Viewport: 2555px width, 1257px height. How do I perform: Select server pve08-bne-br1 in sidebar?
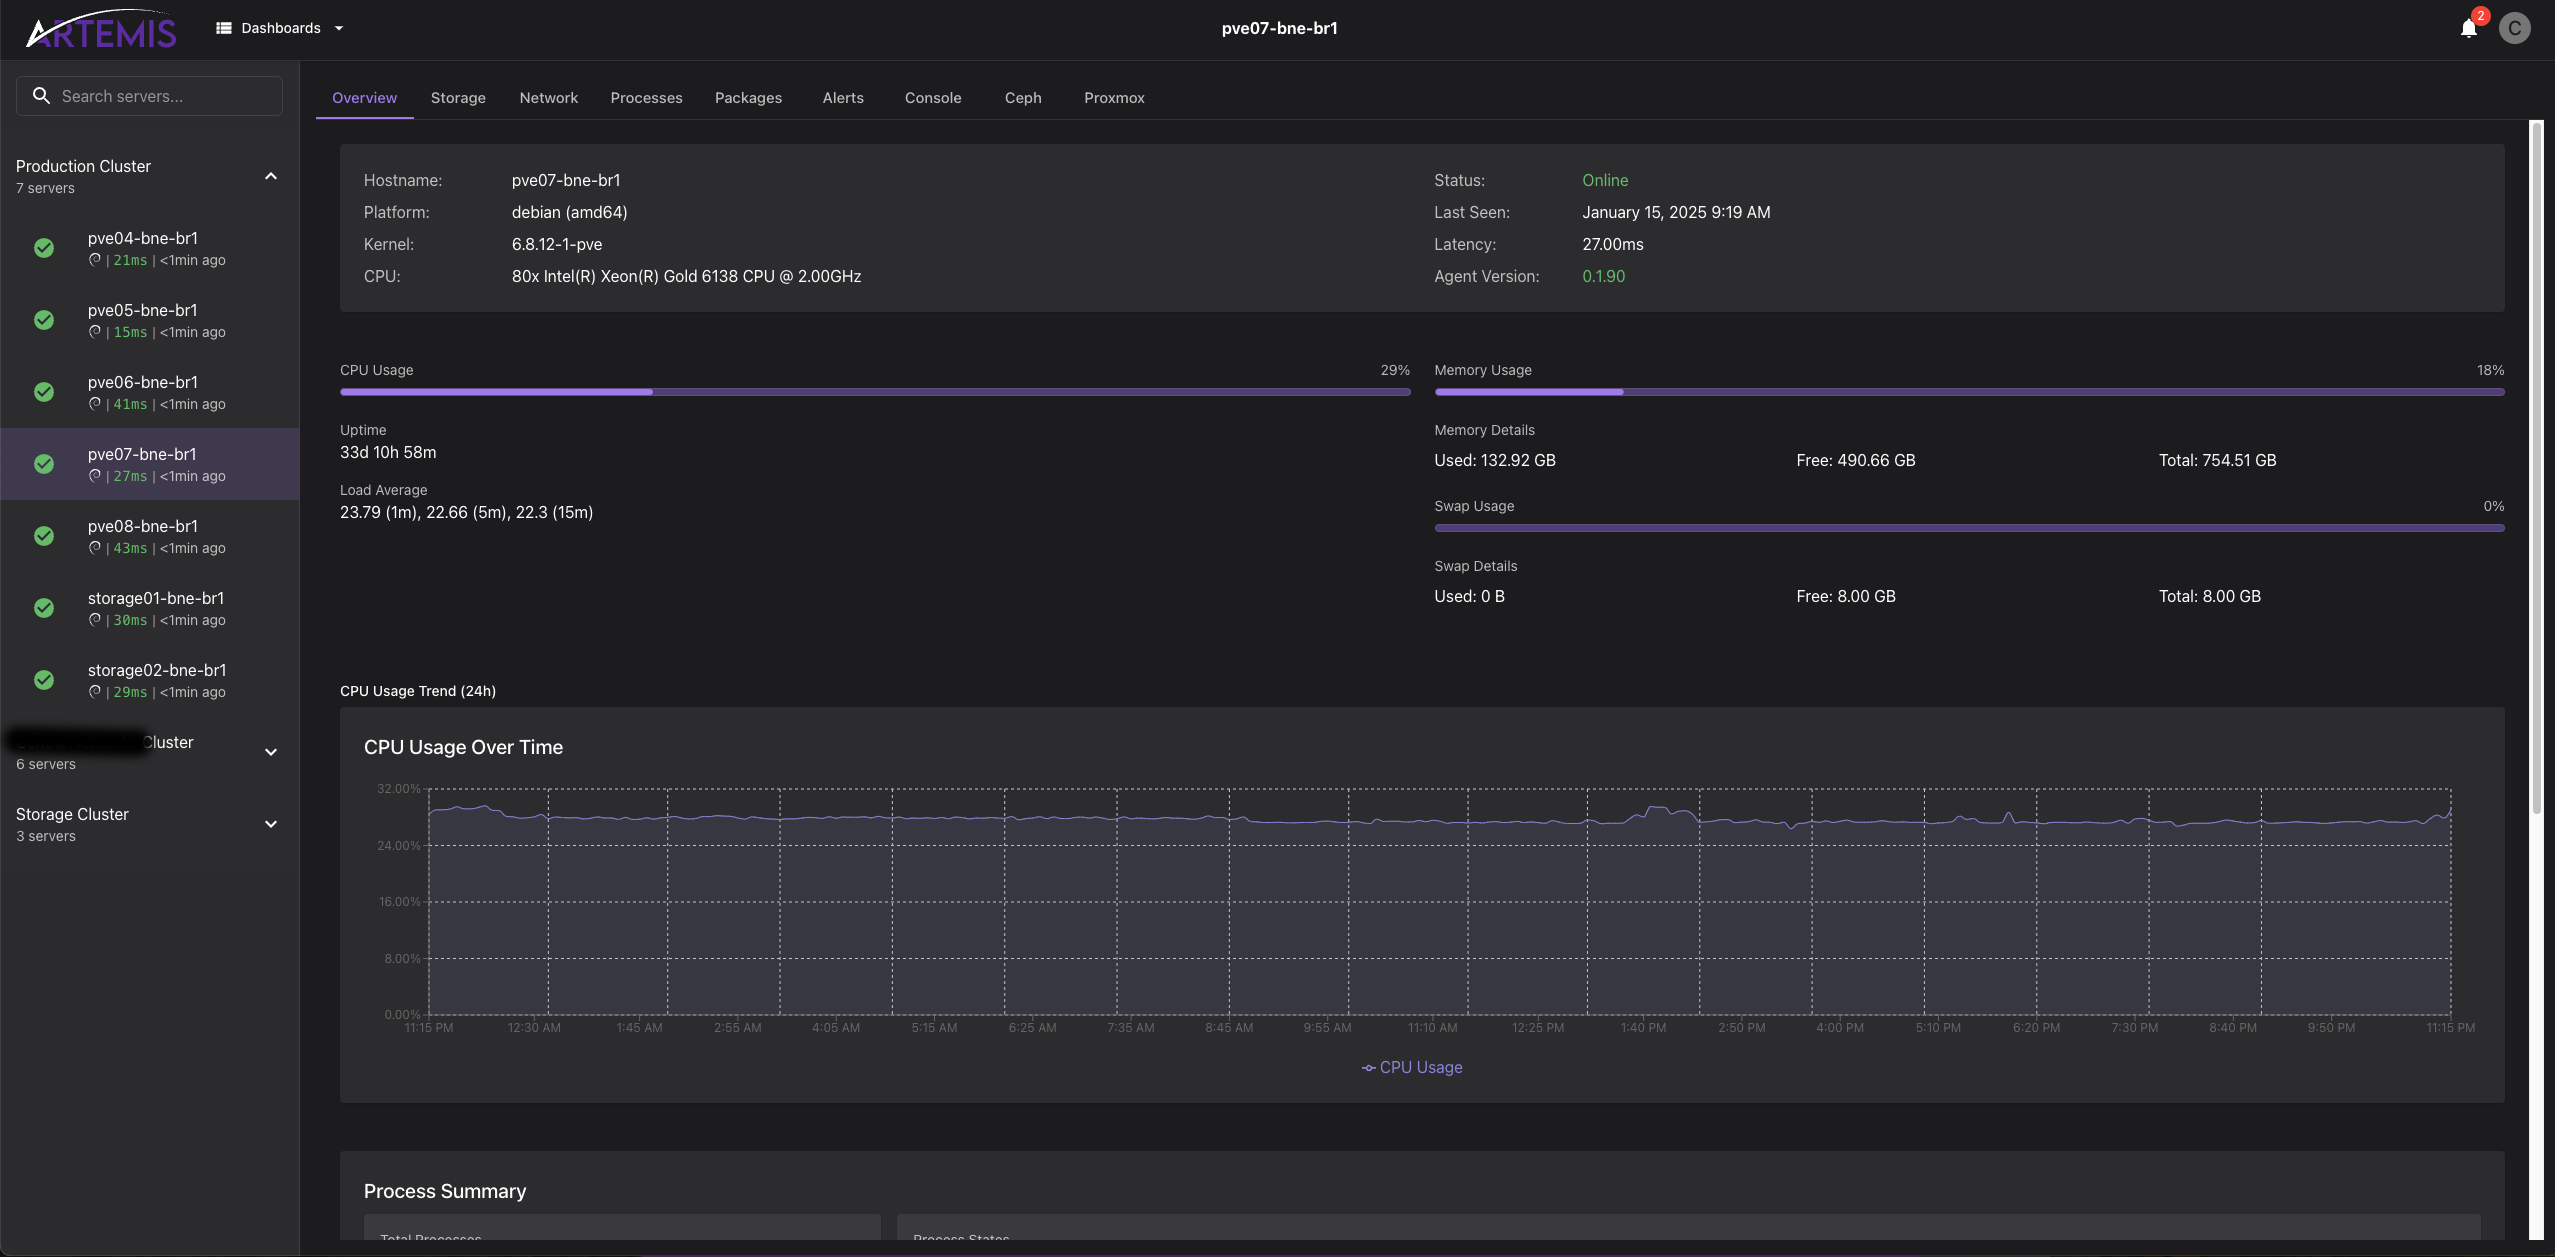pos(143,526)
